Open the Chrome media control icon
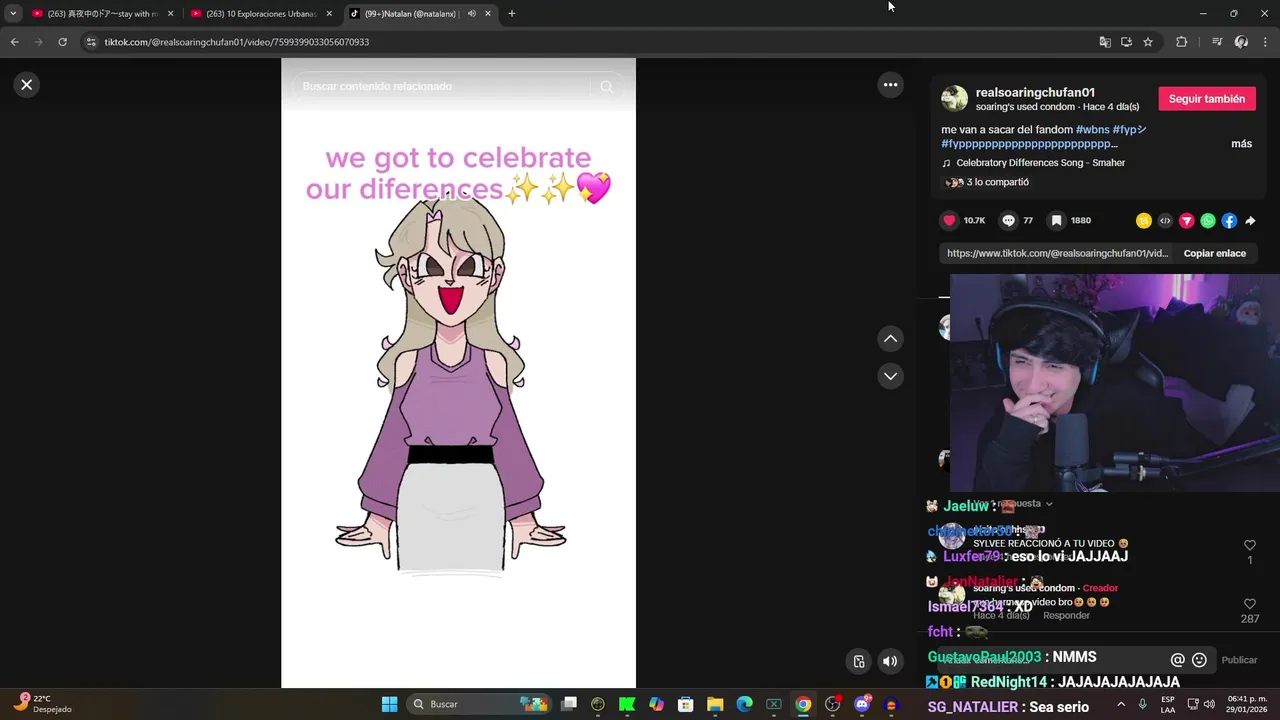The height and width of the screenshot is (720, 1280). (1217, 42)
